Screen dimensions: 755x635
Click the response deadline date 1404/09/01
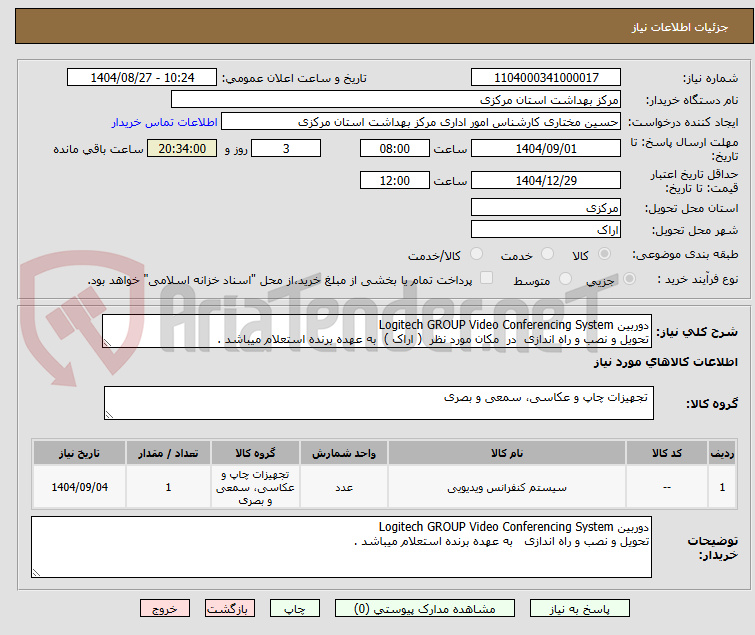point(546,148)
